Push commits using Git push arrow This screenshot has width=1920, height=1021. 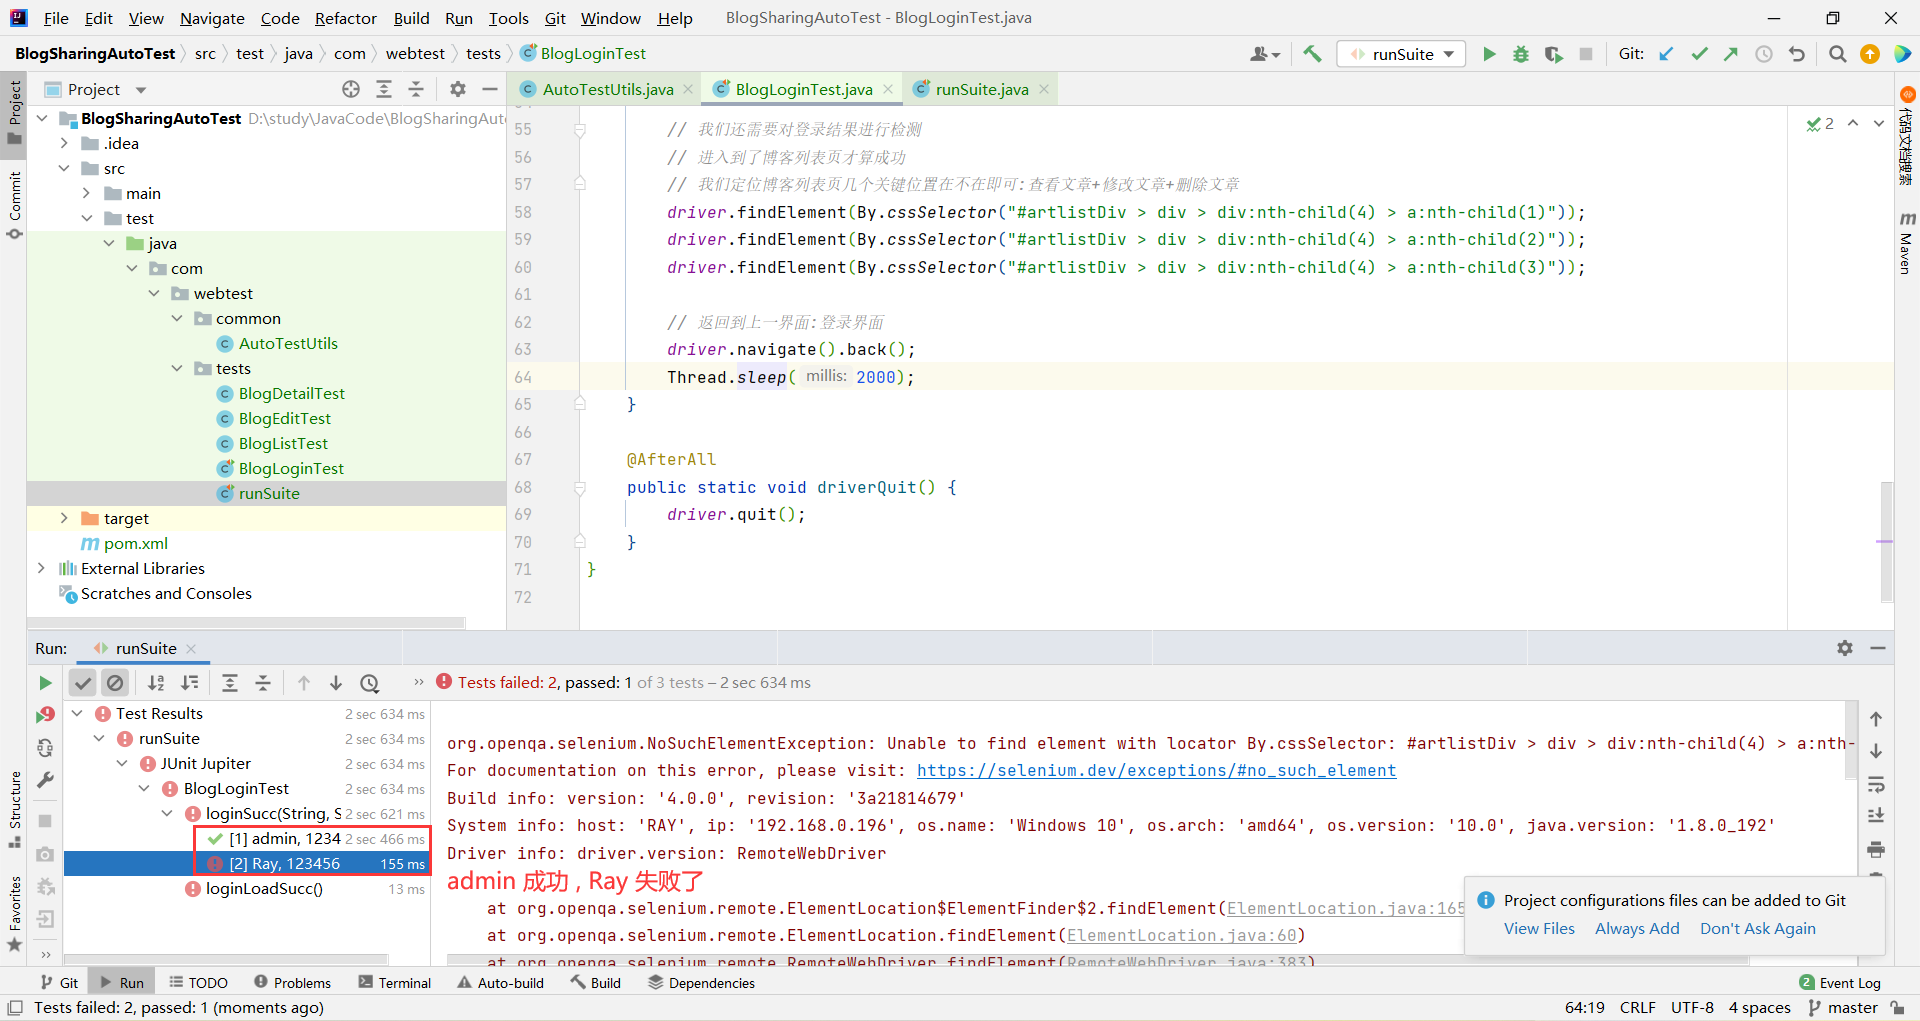(x=1731, y=54)
